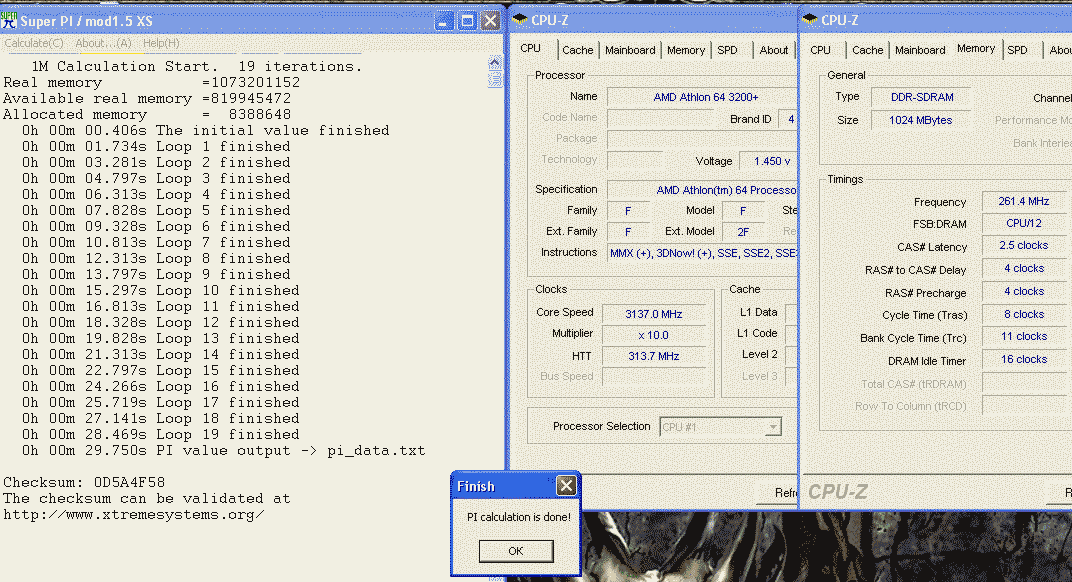
Task: Minimize the Super PI window
Action: 444,21
